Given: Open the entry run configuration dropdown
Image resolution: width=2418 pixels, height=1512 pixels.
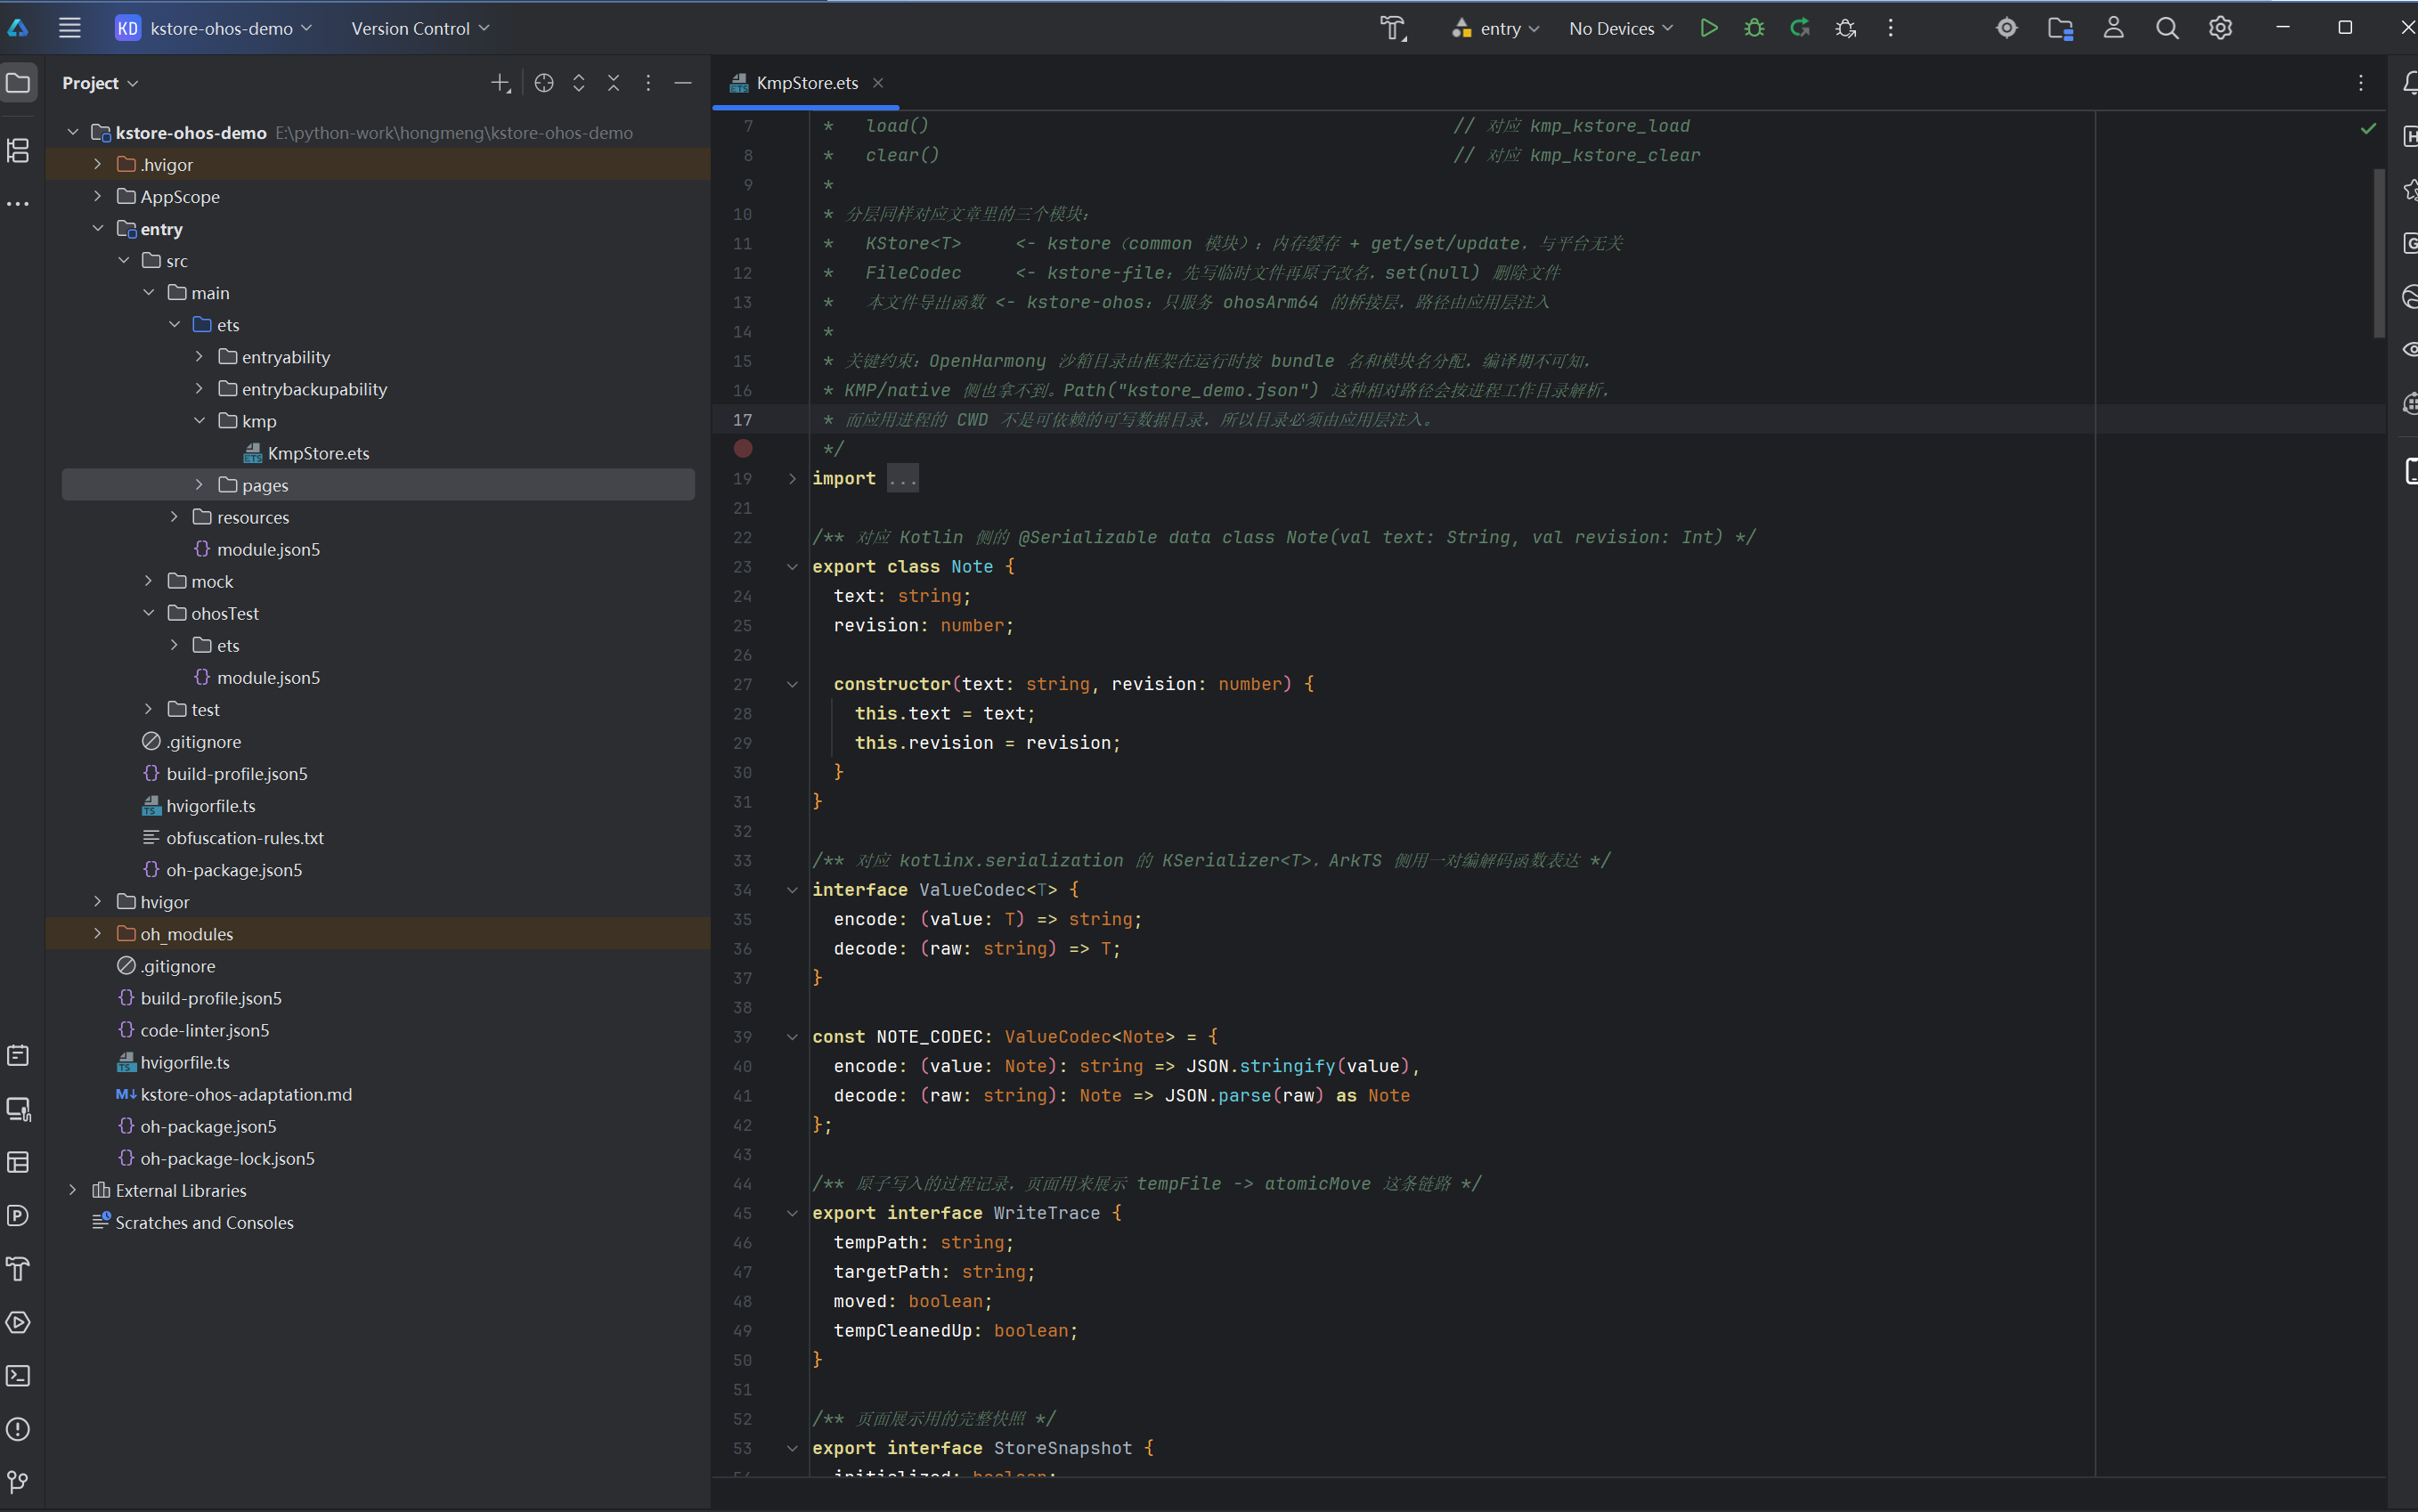Looking at the screenshot, I should (x=1496, y=28).
